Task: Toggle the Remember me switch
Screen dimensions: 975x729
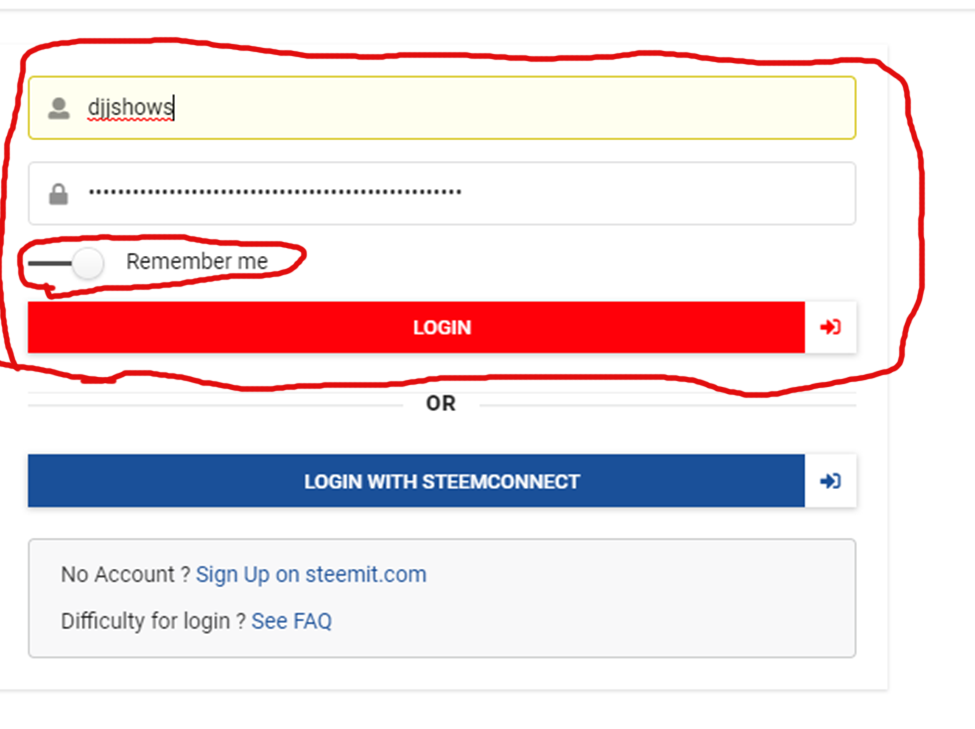Action: coord(66,263)
